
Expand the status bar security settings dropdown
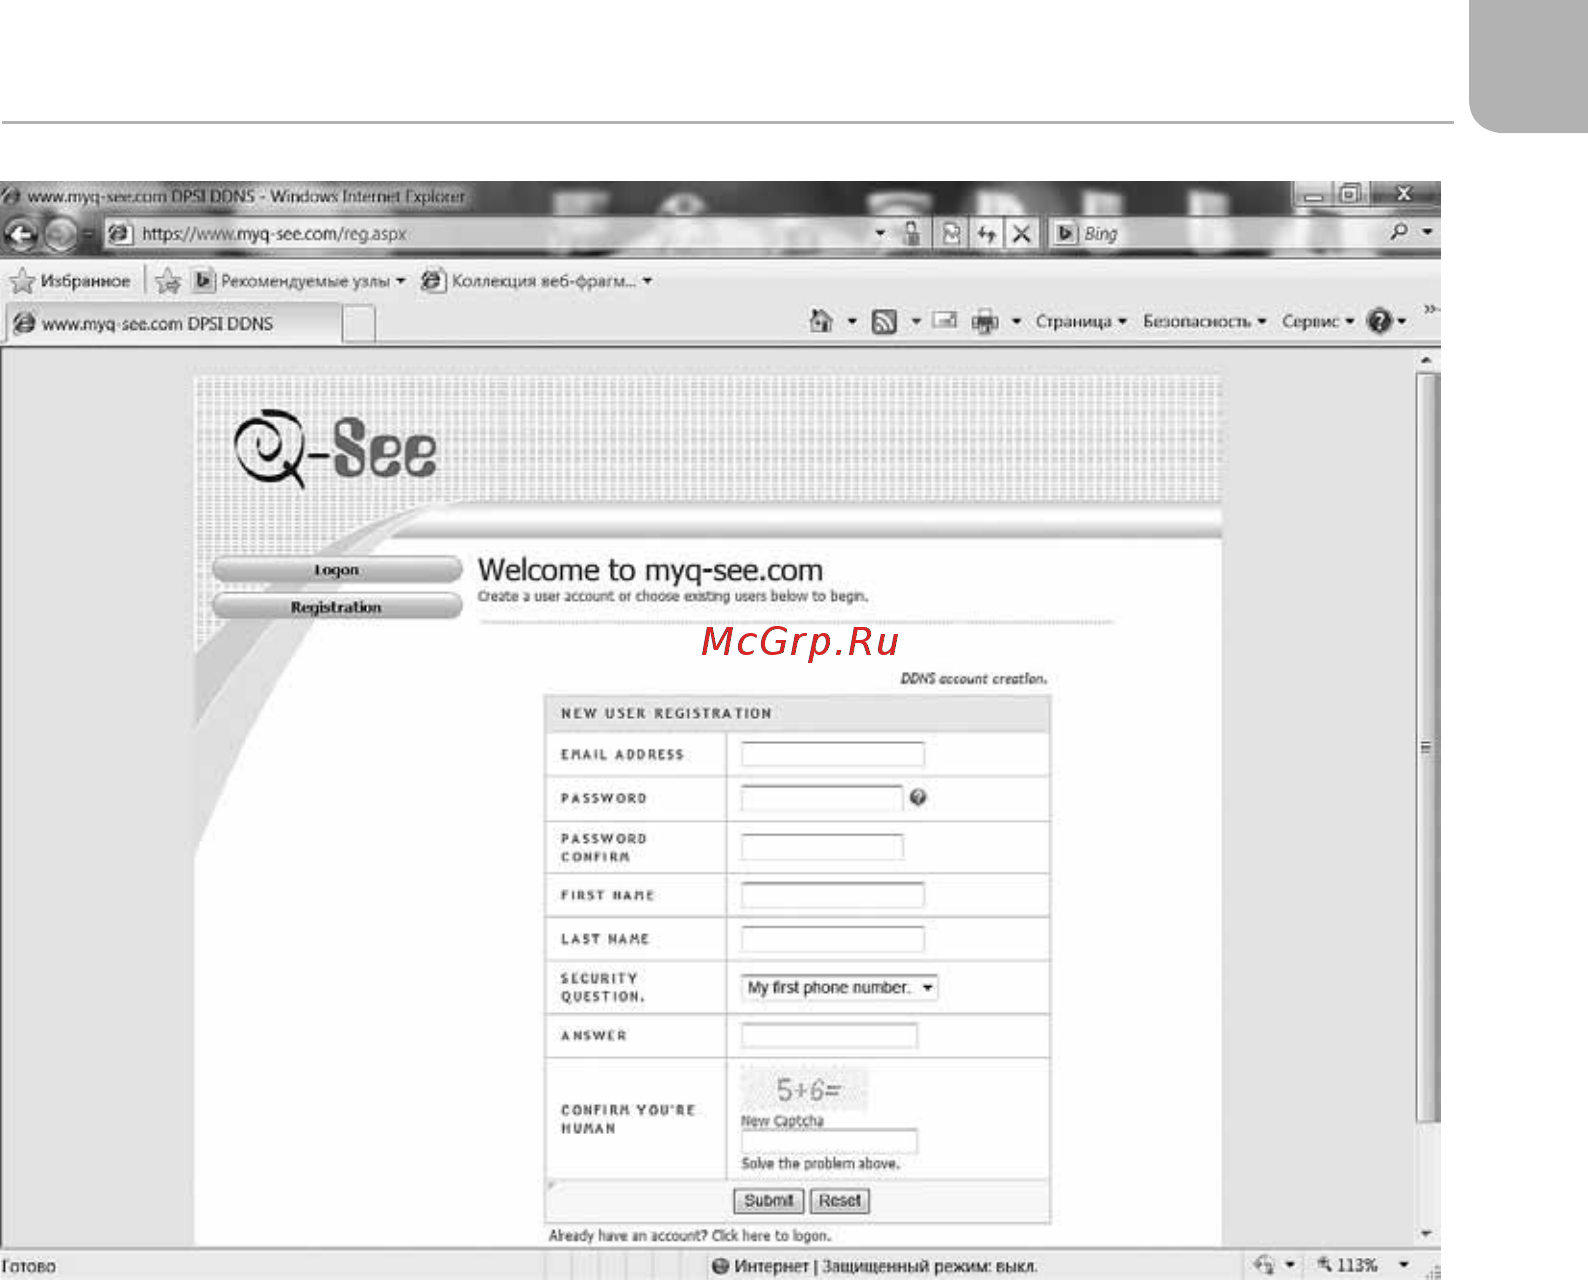click(1289, 1265)
